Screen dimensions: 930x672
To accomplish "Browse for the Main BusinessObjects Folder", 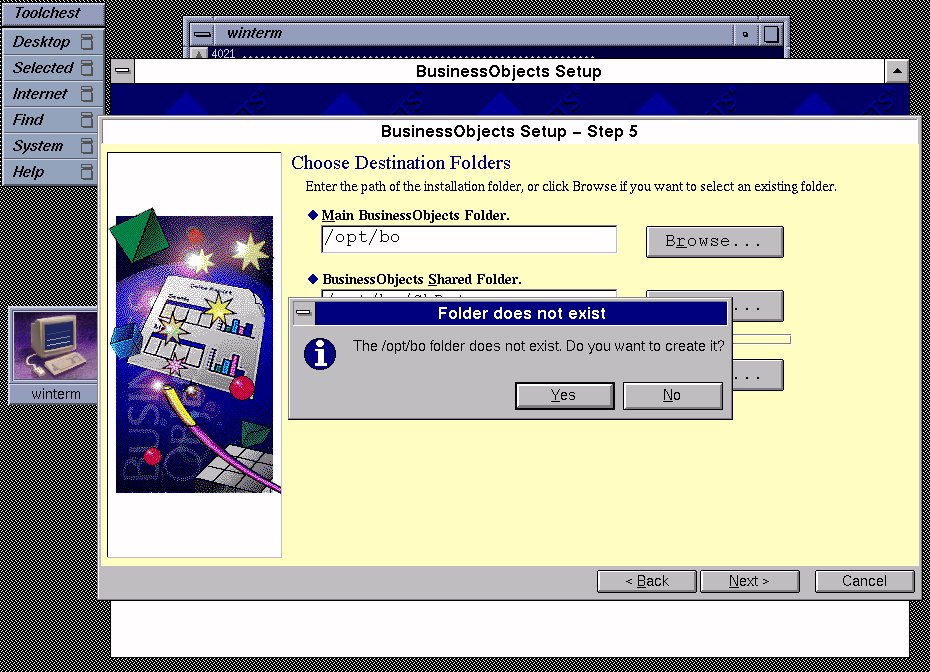I will [x=714, y=242].
